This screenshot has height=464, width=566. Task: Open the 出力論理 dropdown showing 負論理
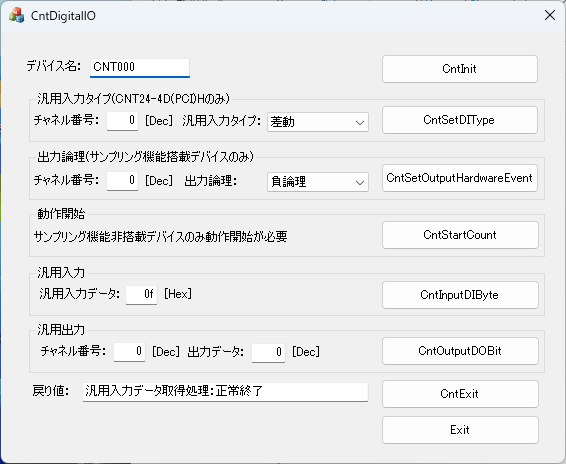[x=318, y=182]
